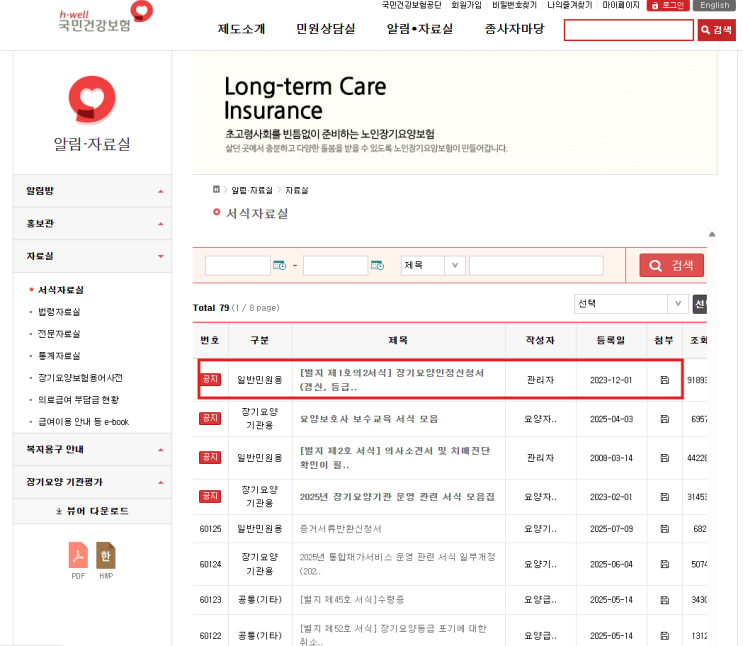Click the keyword search text field
This screenshot has height=646, width=743.
[x=536, y=265]
